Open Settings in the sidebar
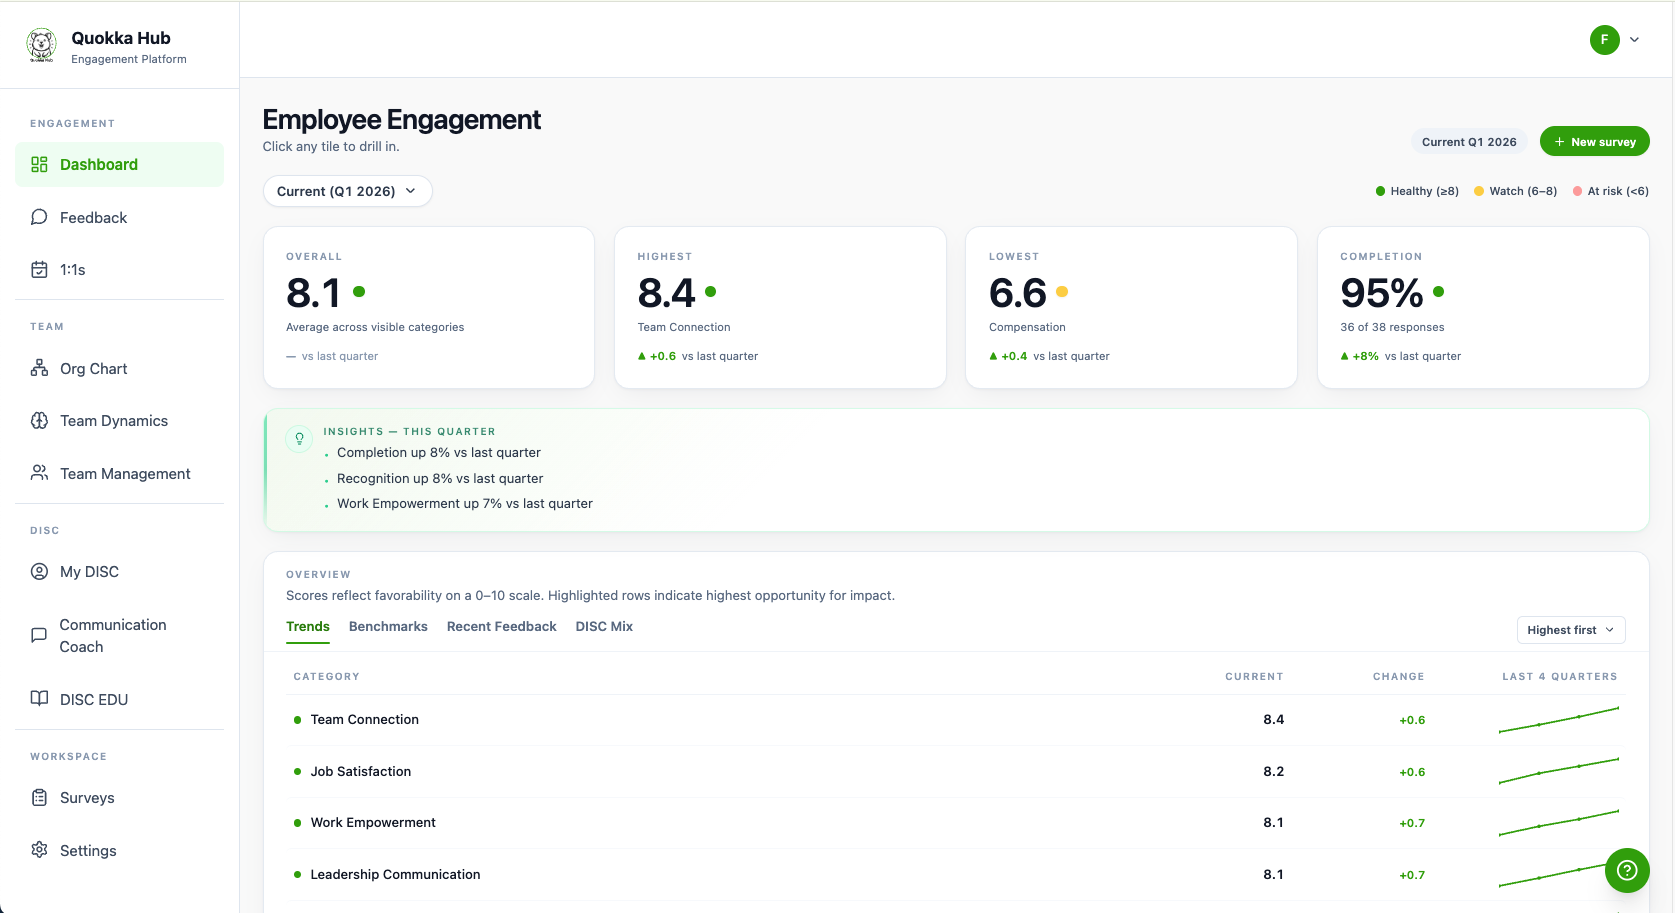The height and width of the screenshot is (913, 1675). click(x=119, y=850)
